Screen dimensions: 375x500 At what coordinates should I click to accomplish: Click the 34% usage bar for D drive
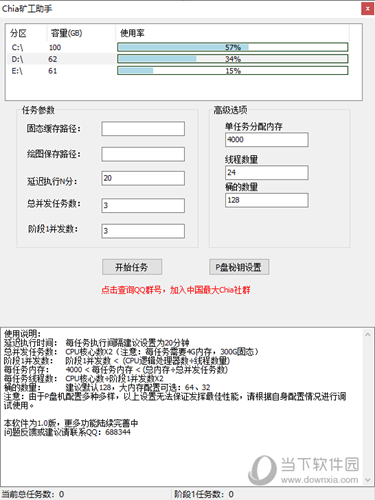click(x=233, y=59)
